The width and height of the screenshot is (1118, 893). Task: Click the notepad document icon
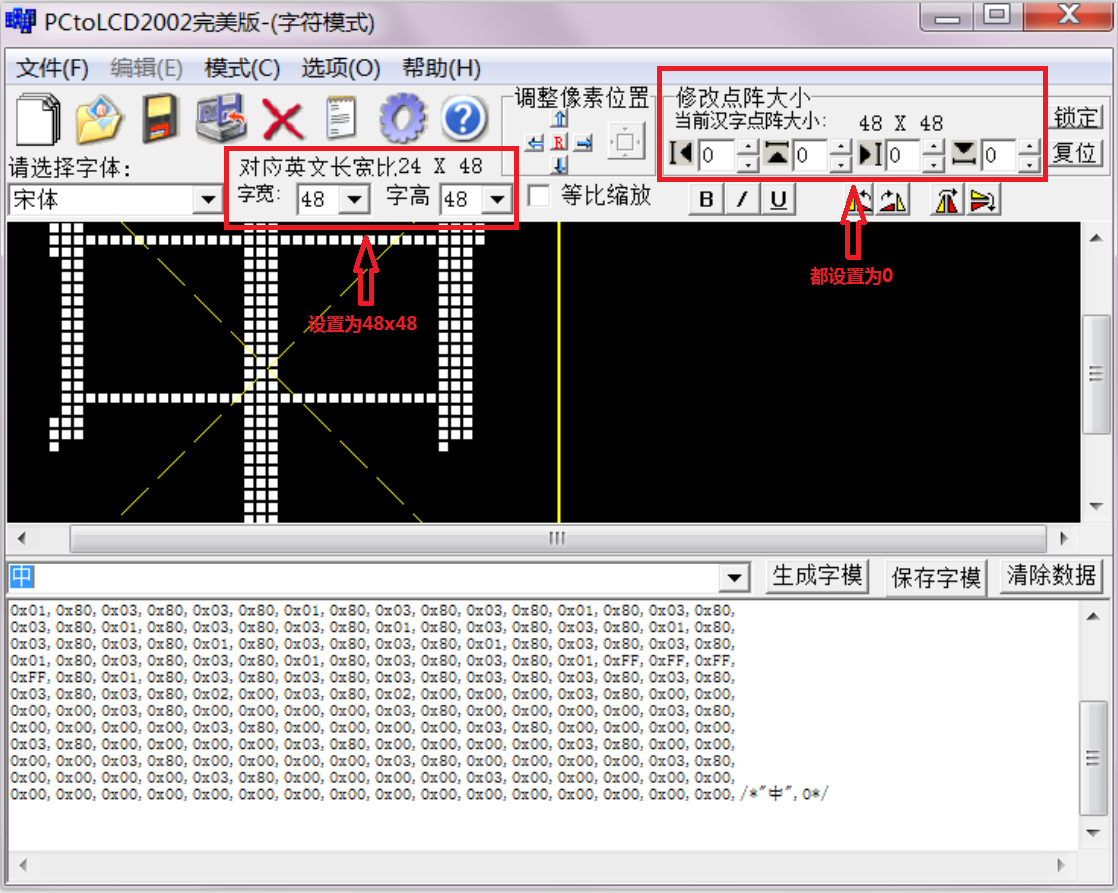point(342,119)
